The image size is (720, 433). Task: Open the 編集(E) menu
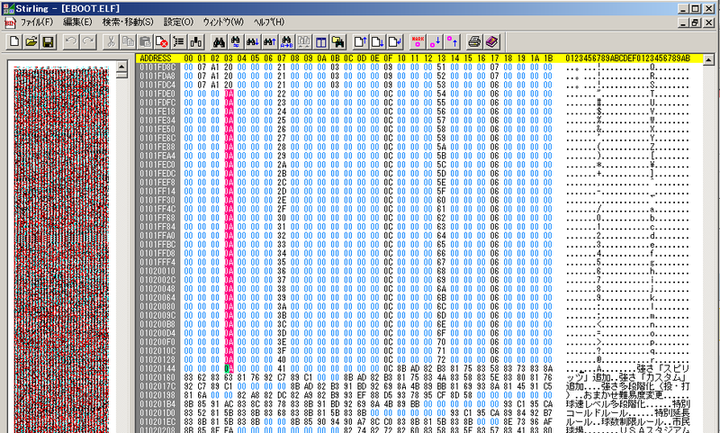click(77, 22)
